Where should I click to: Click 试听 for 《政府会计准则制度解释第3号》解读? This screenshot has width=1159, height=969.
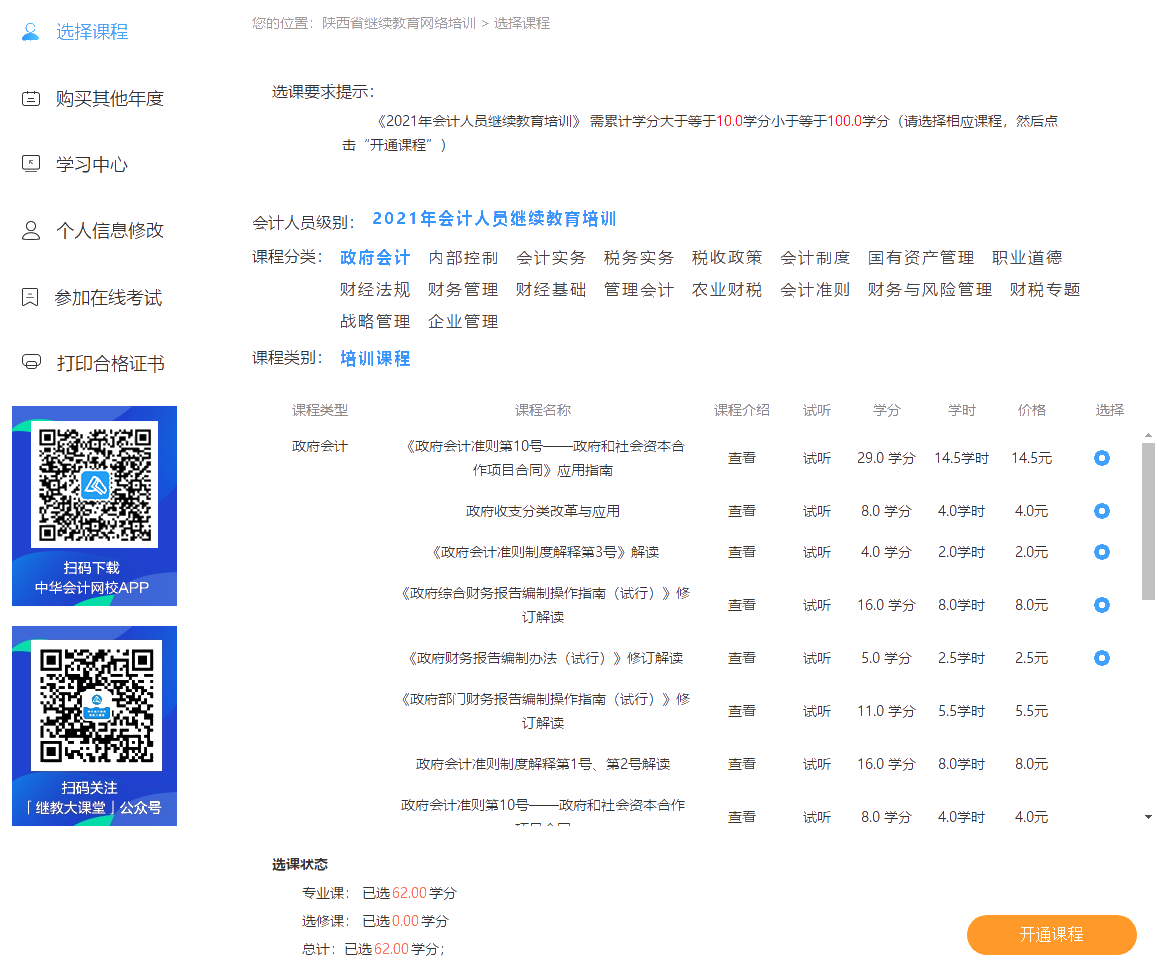pos(816,552)
